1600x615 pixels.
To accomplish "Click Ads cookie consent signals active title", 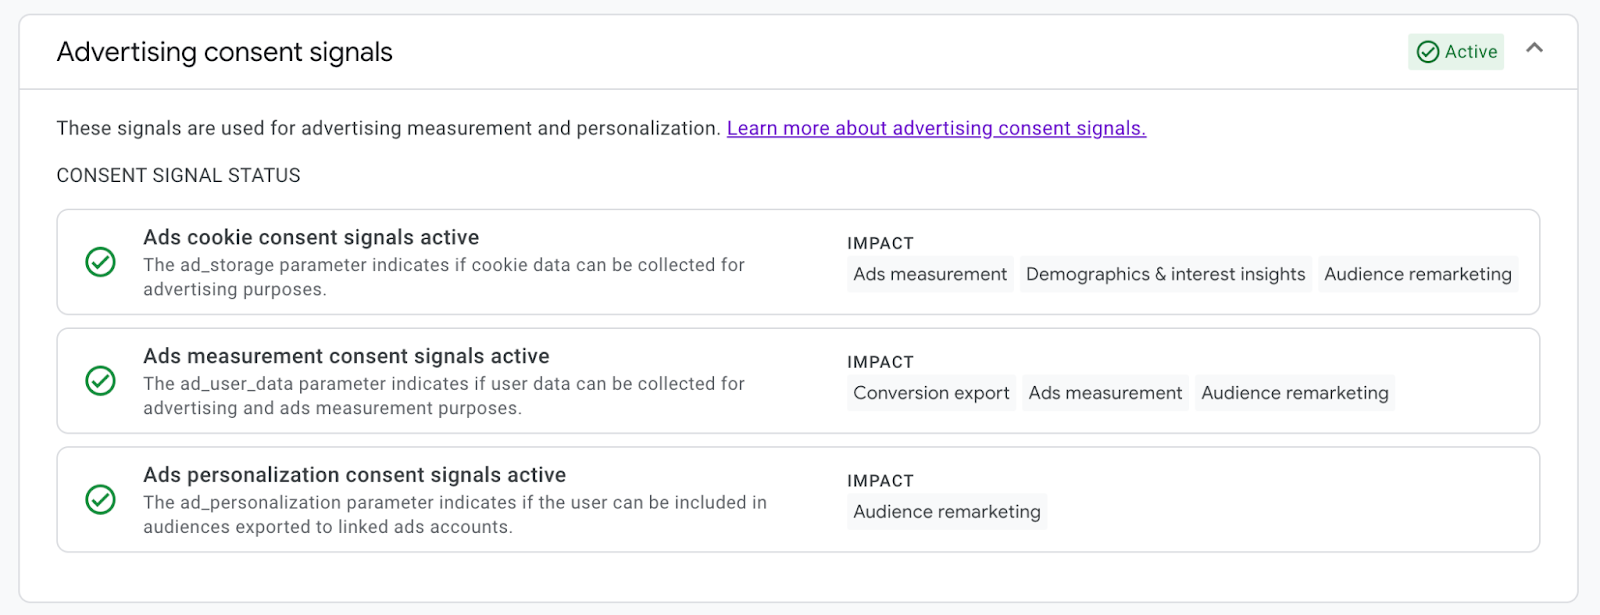I will click(x=311, y=237).
